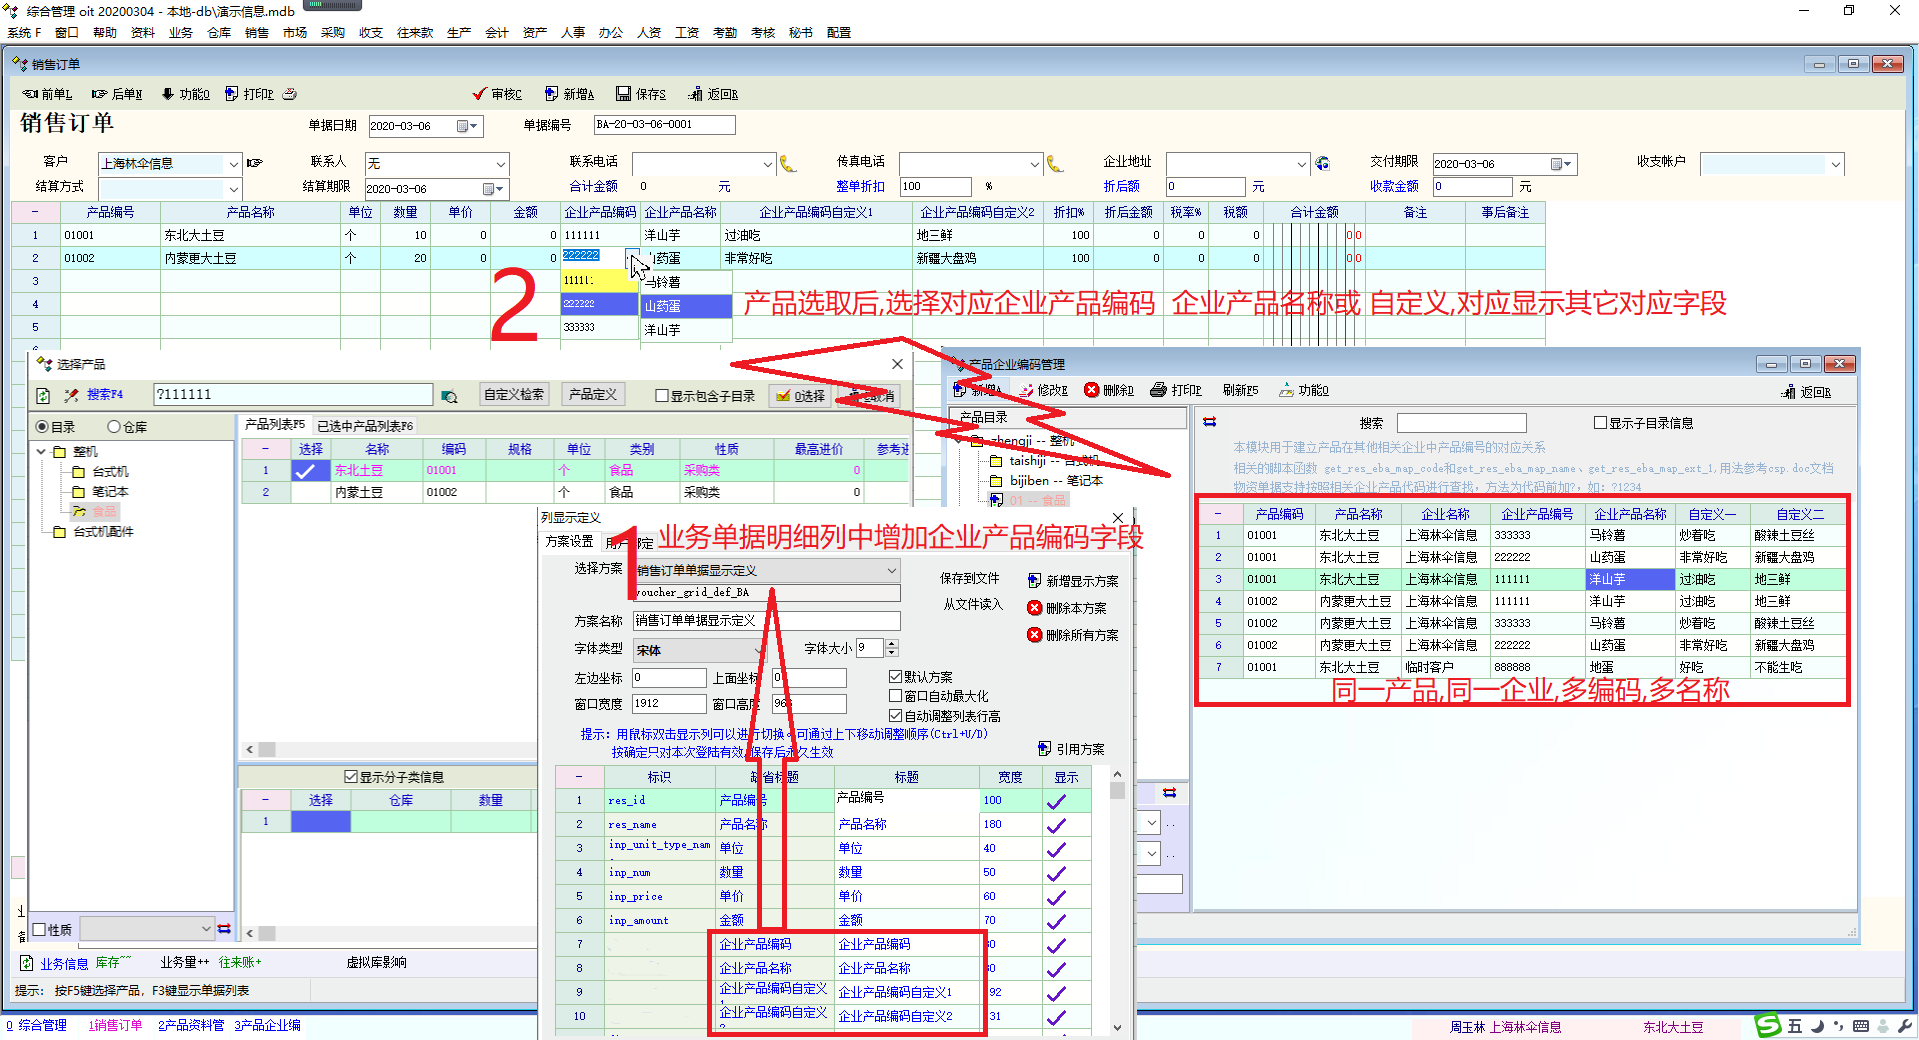Click the 审核 (approve) checkmark icon
Image resolution: width=1919 pixels, height=1040 pixels.
point(480,94)
